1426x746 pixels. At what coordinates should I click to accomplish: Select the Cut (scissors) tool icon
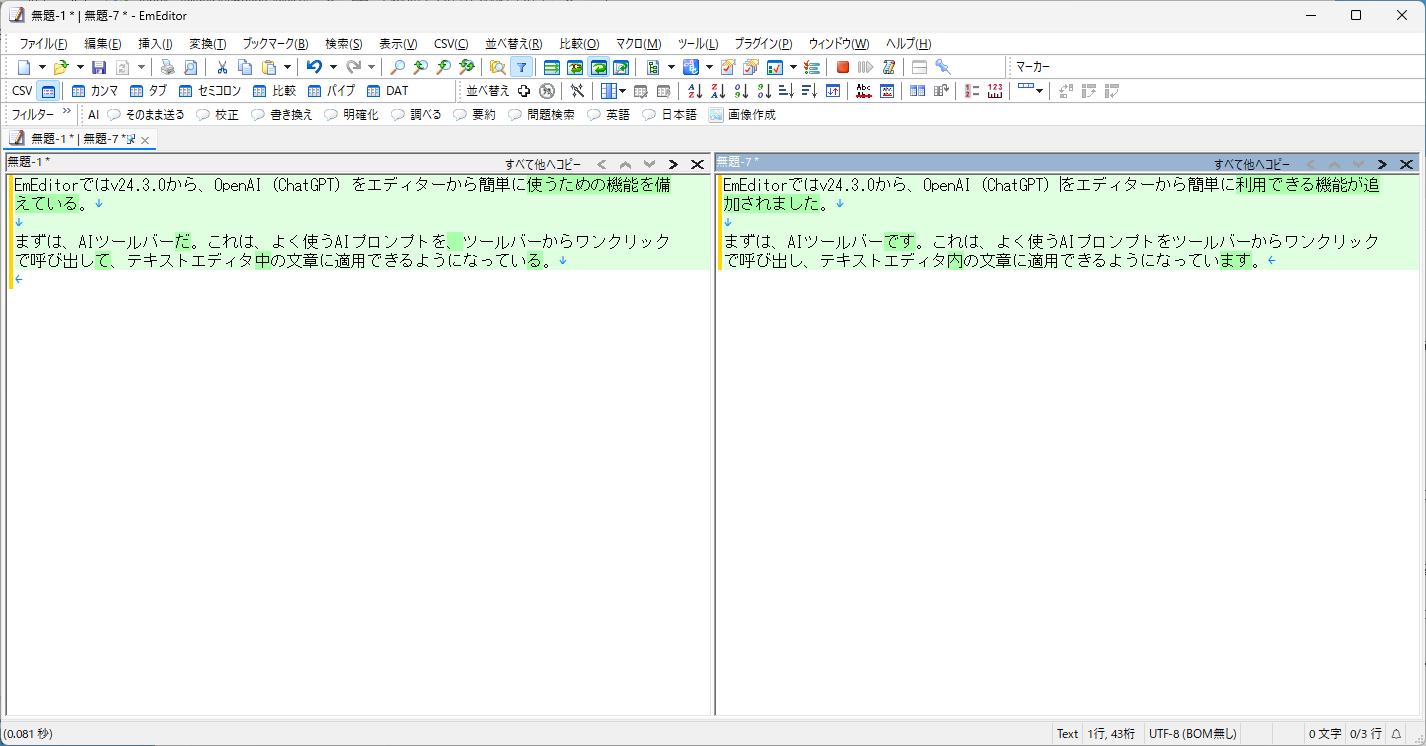(222, 66)
